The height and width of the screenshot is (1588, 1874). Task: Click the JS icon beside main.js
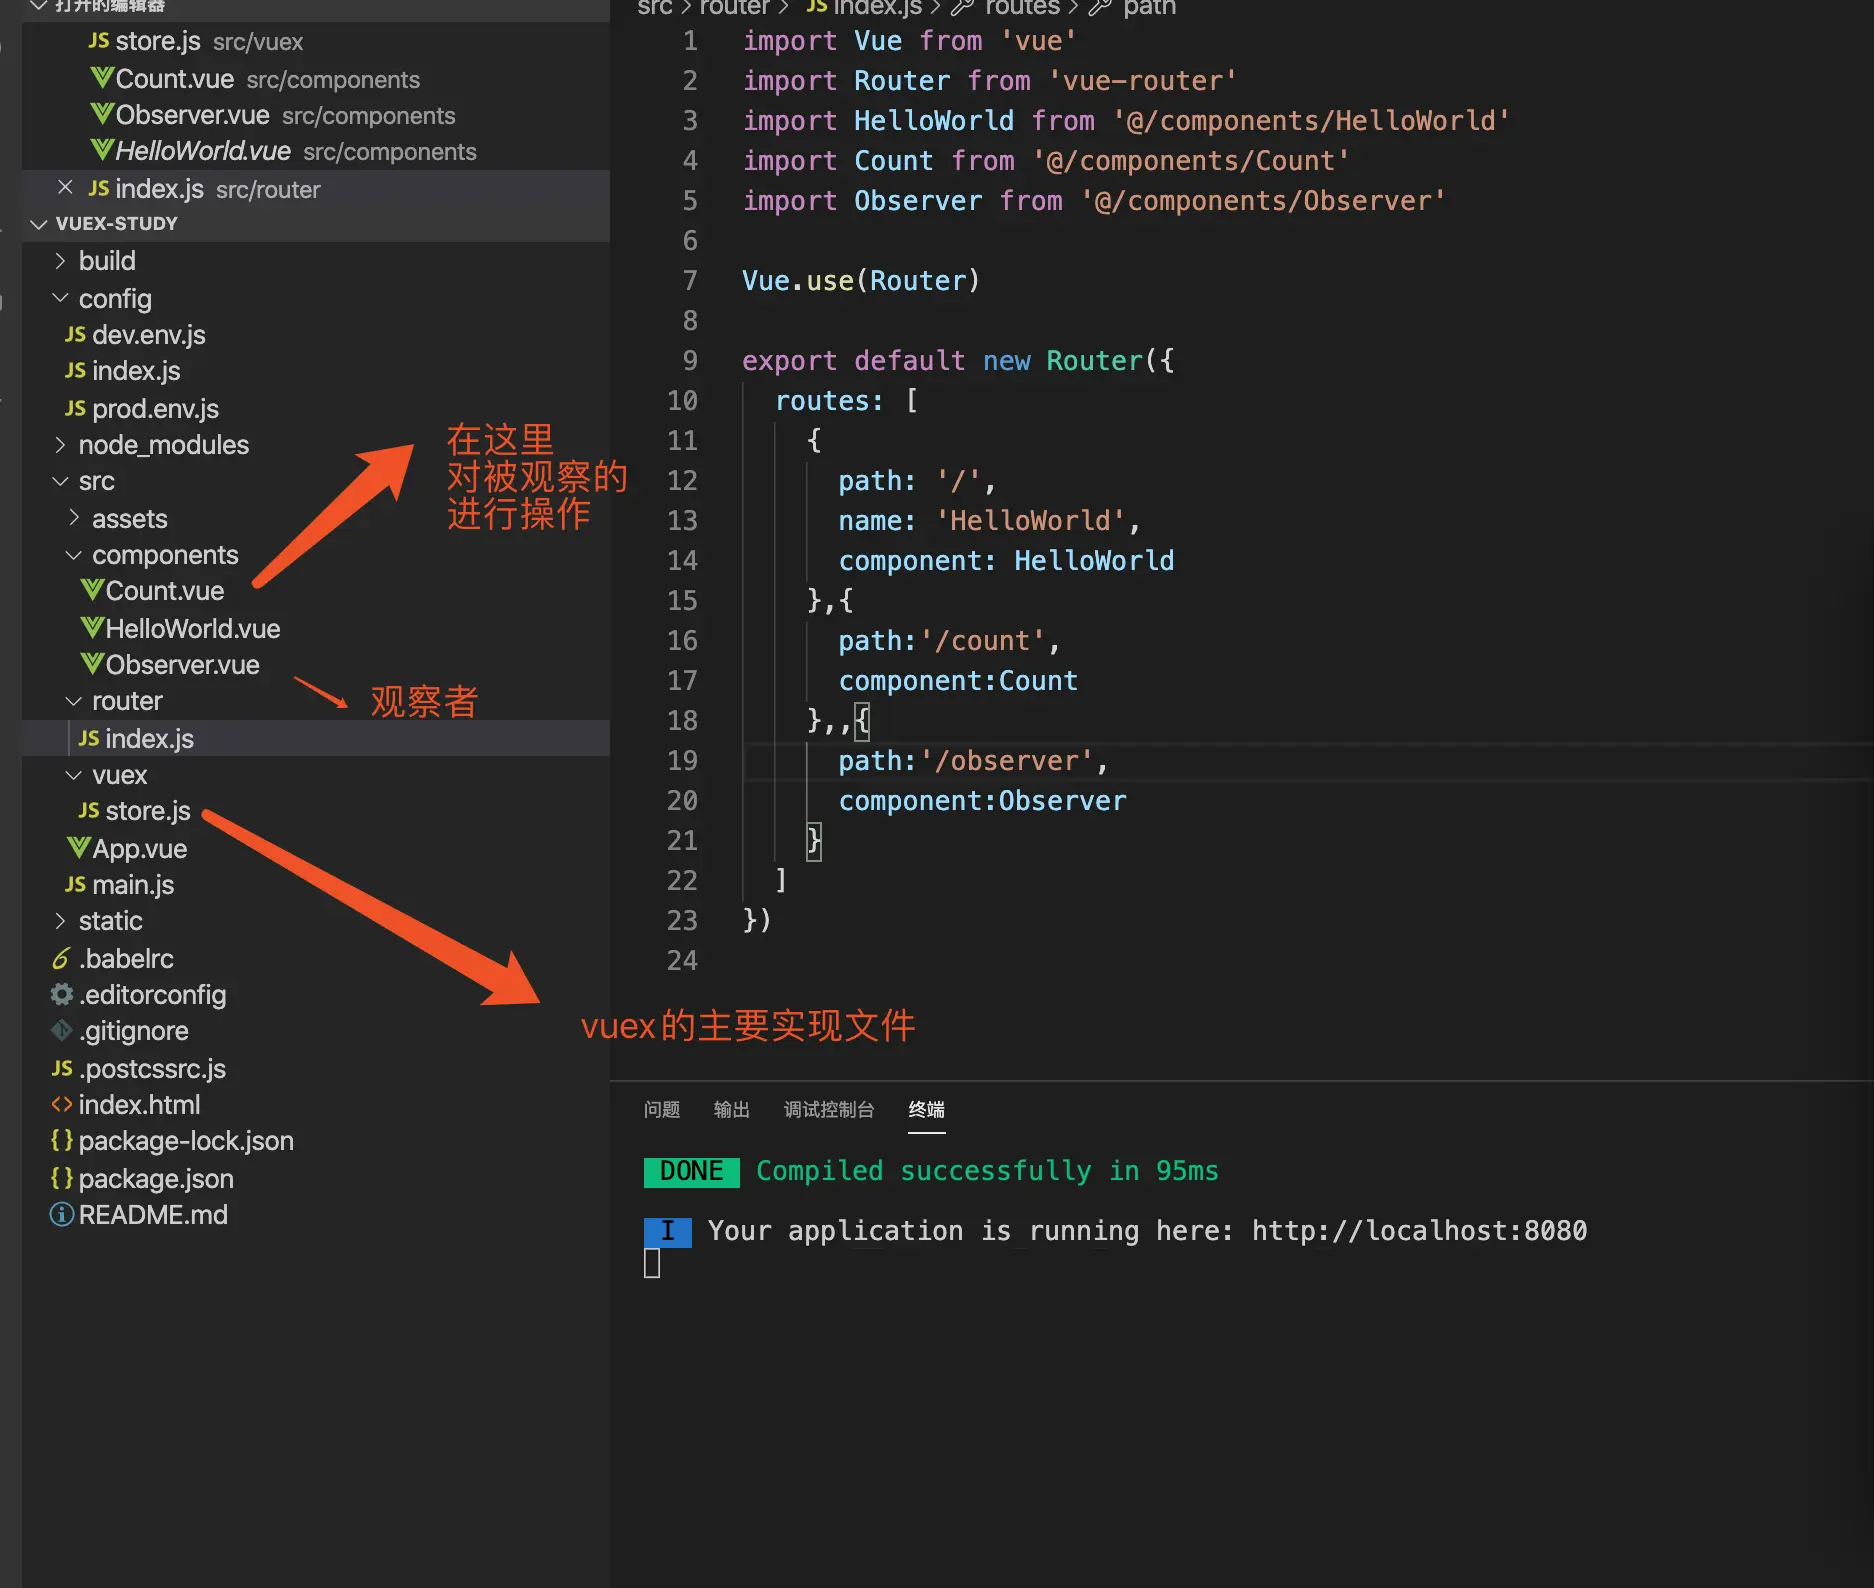[x=75, y=884]
